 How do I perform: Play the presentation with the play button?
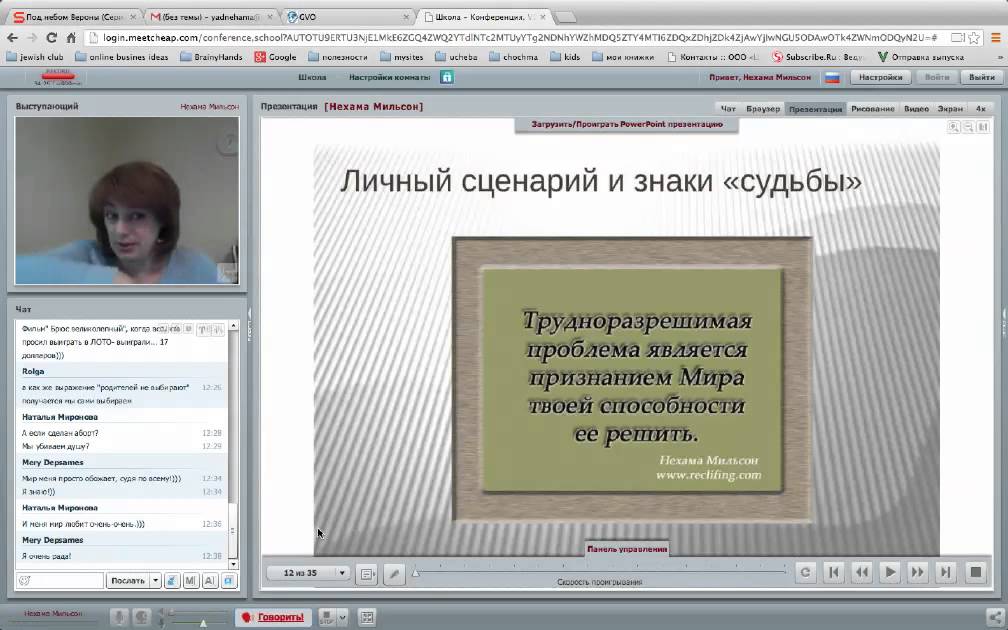click(x=890, y=572)
